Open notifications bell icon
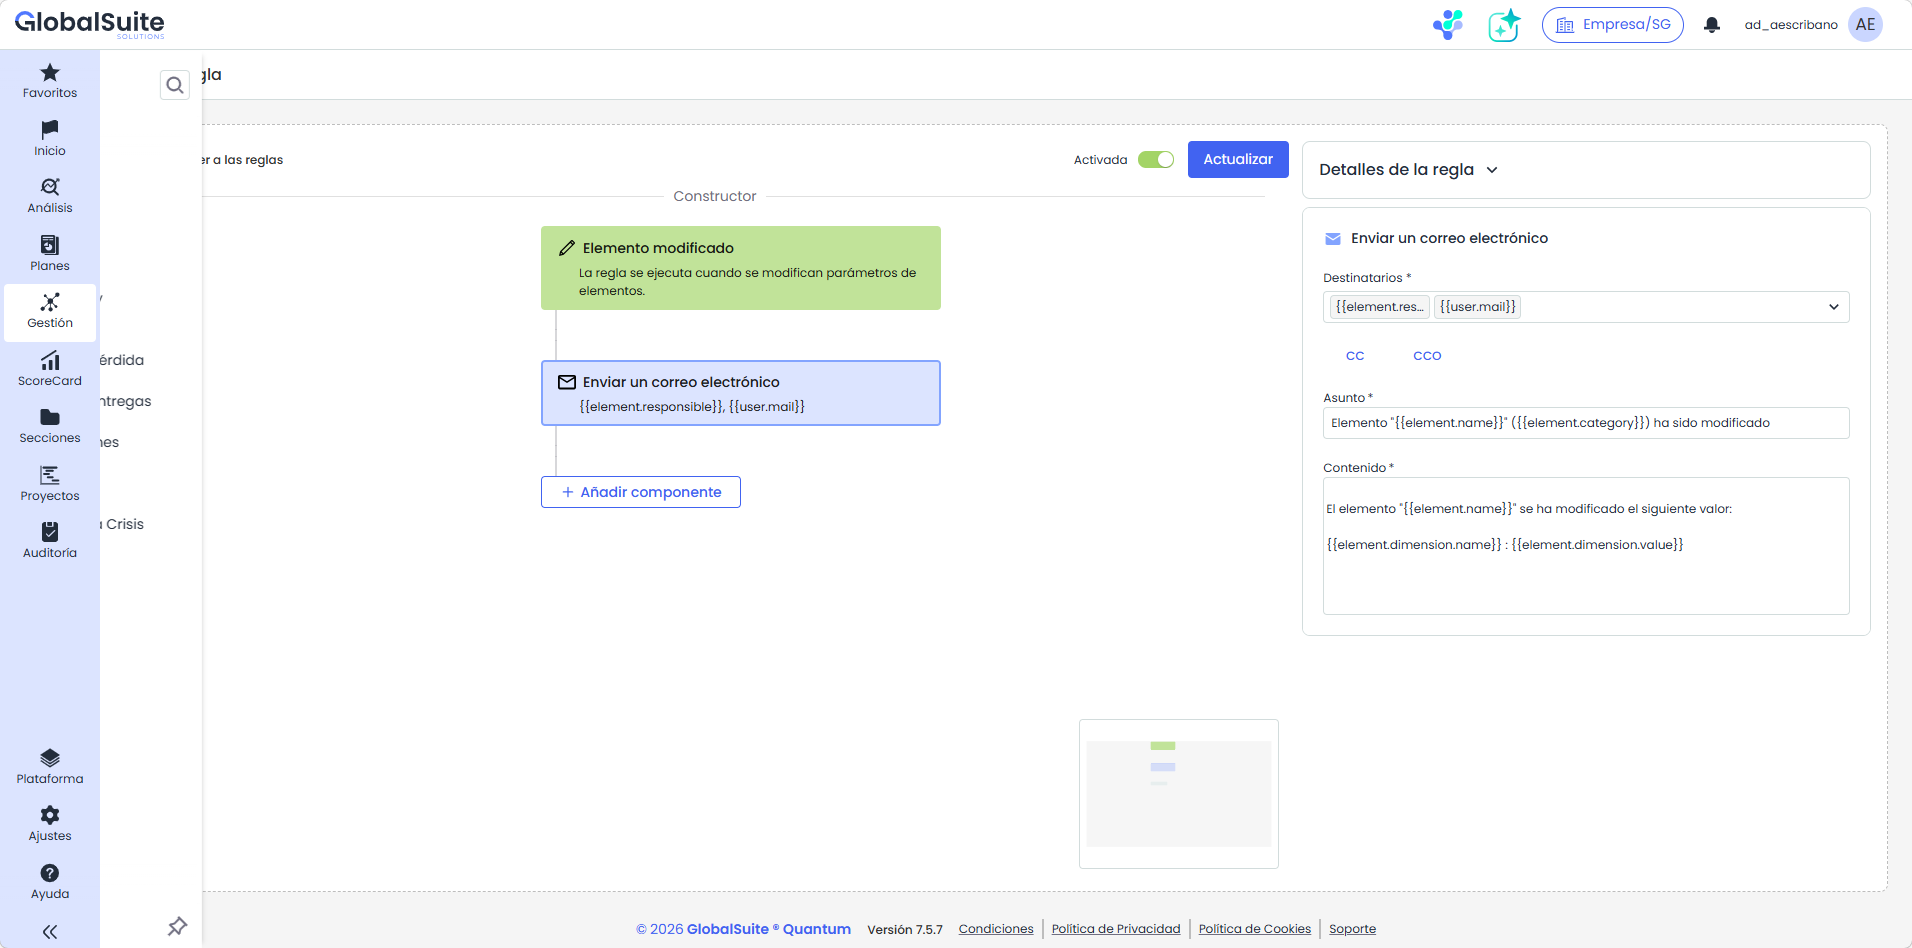Screen dimensions: 1912x948 point(1712,25)
